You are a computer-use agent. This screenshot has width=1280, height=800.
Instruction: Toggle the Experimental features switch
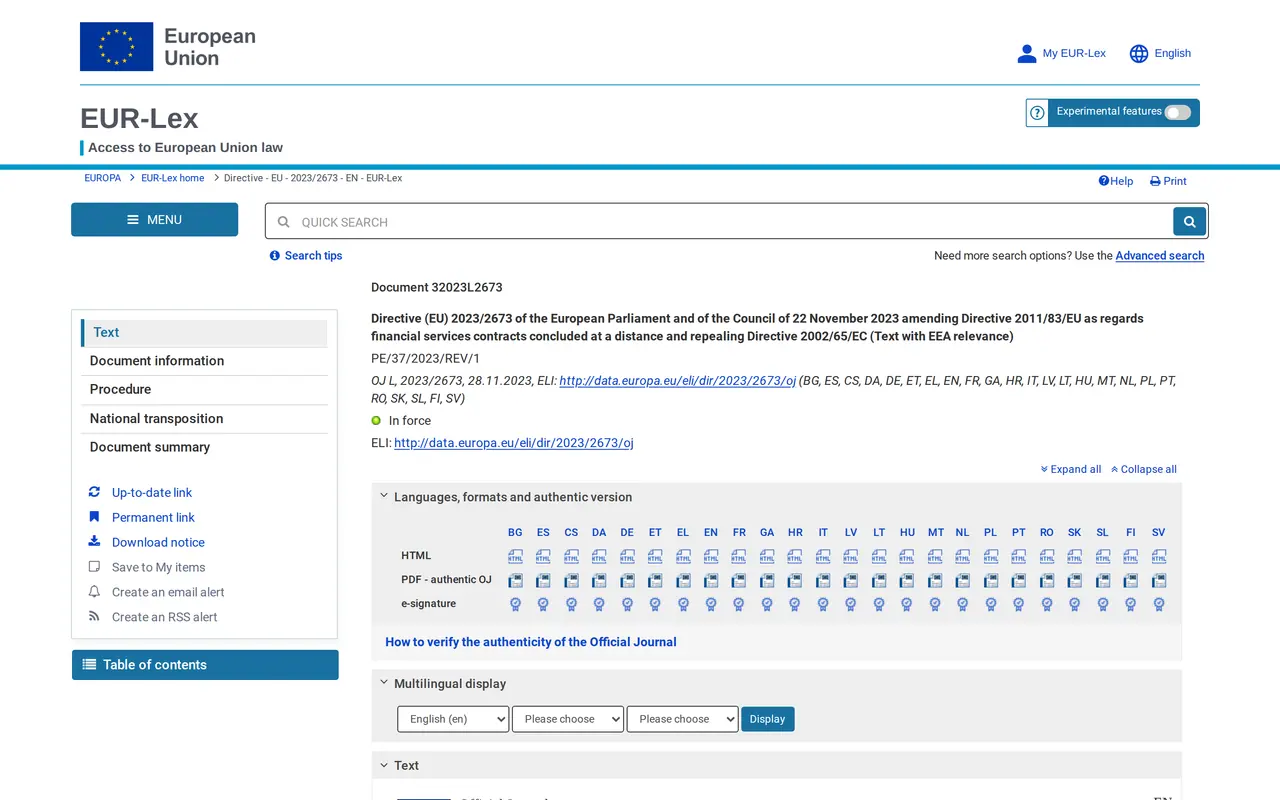[1178, 112]
